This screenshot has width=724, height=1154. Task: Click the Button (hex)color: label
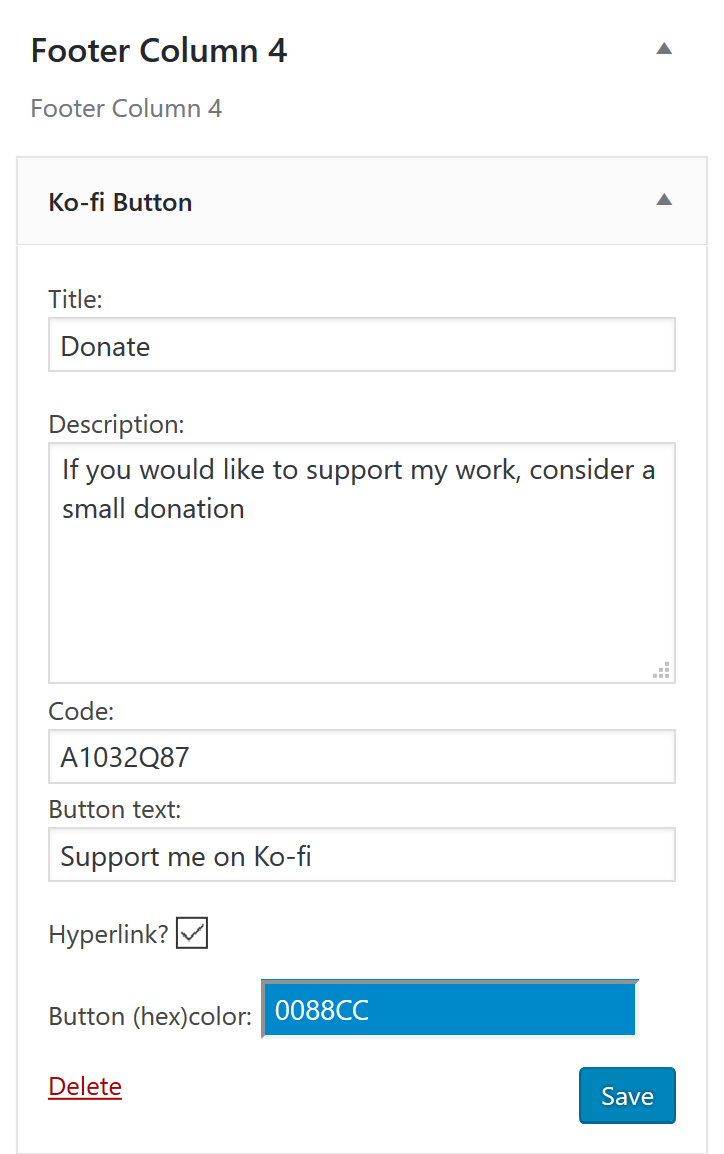click(150, 1016)
